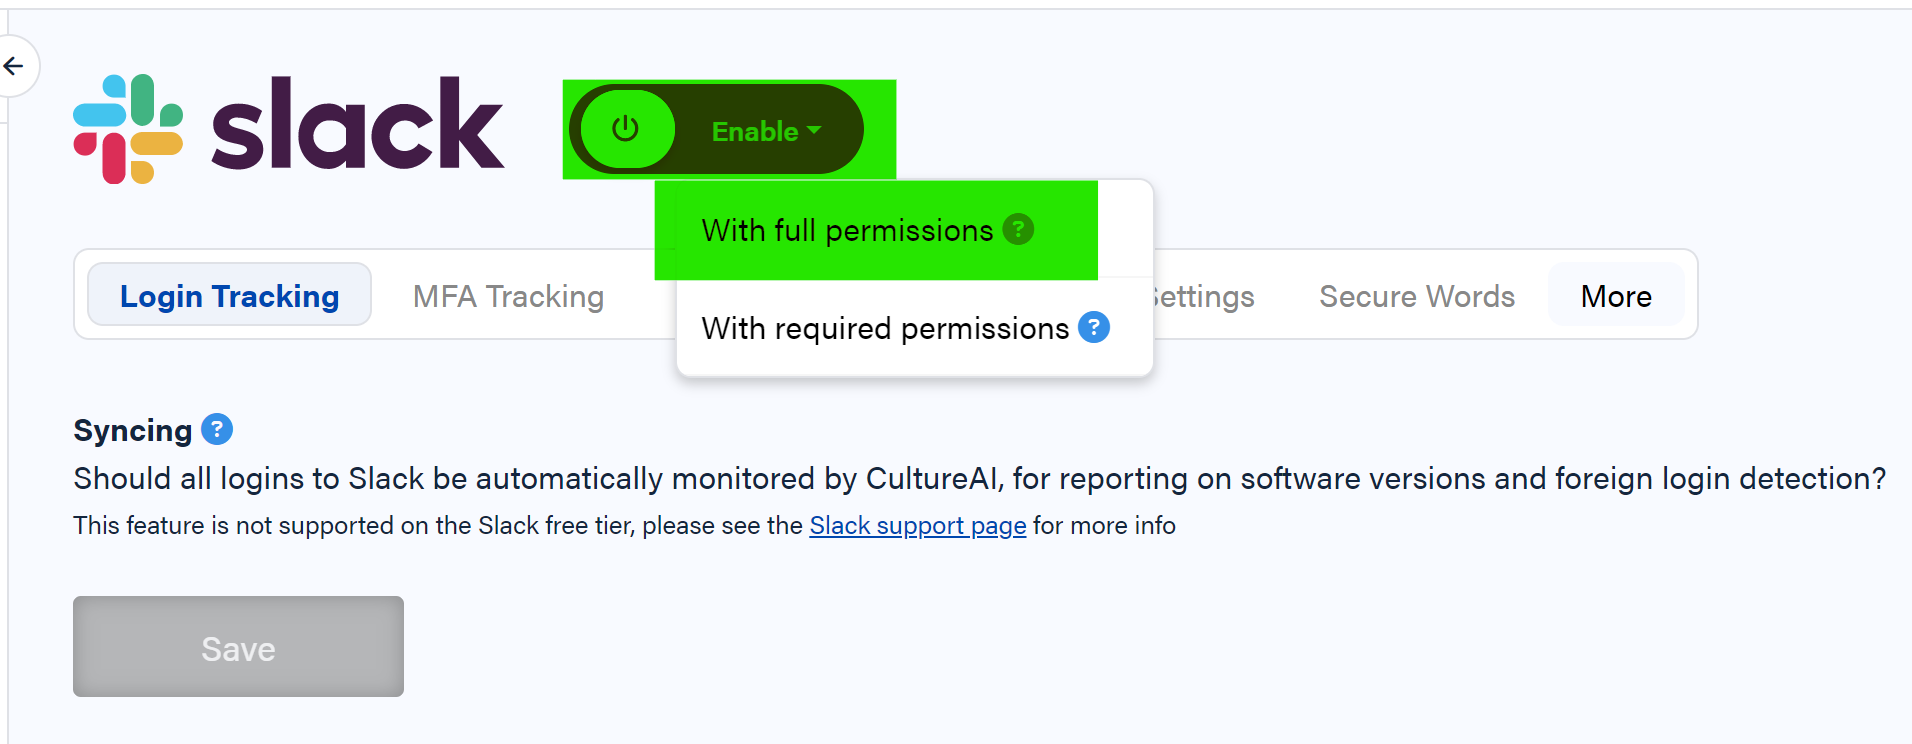Click the question mark beside full permissions
This screenshot has width=1912, height=744.
pos(1018,229)
